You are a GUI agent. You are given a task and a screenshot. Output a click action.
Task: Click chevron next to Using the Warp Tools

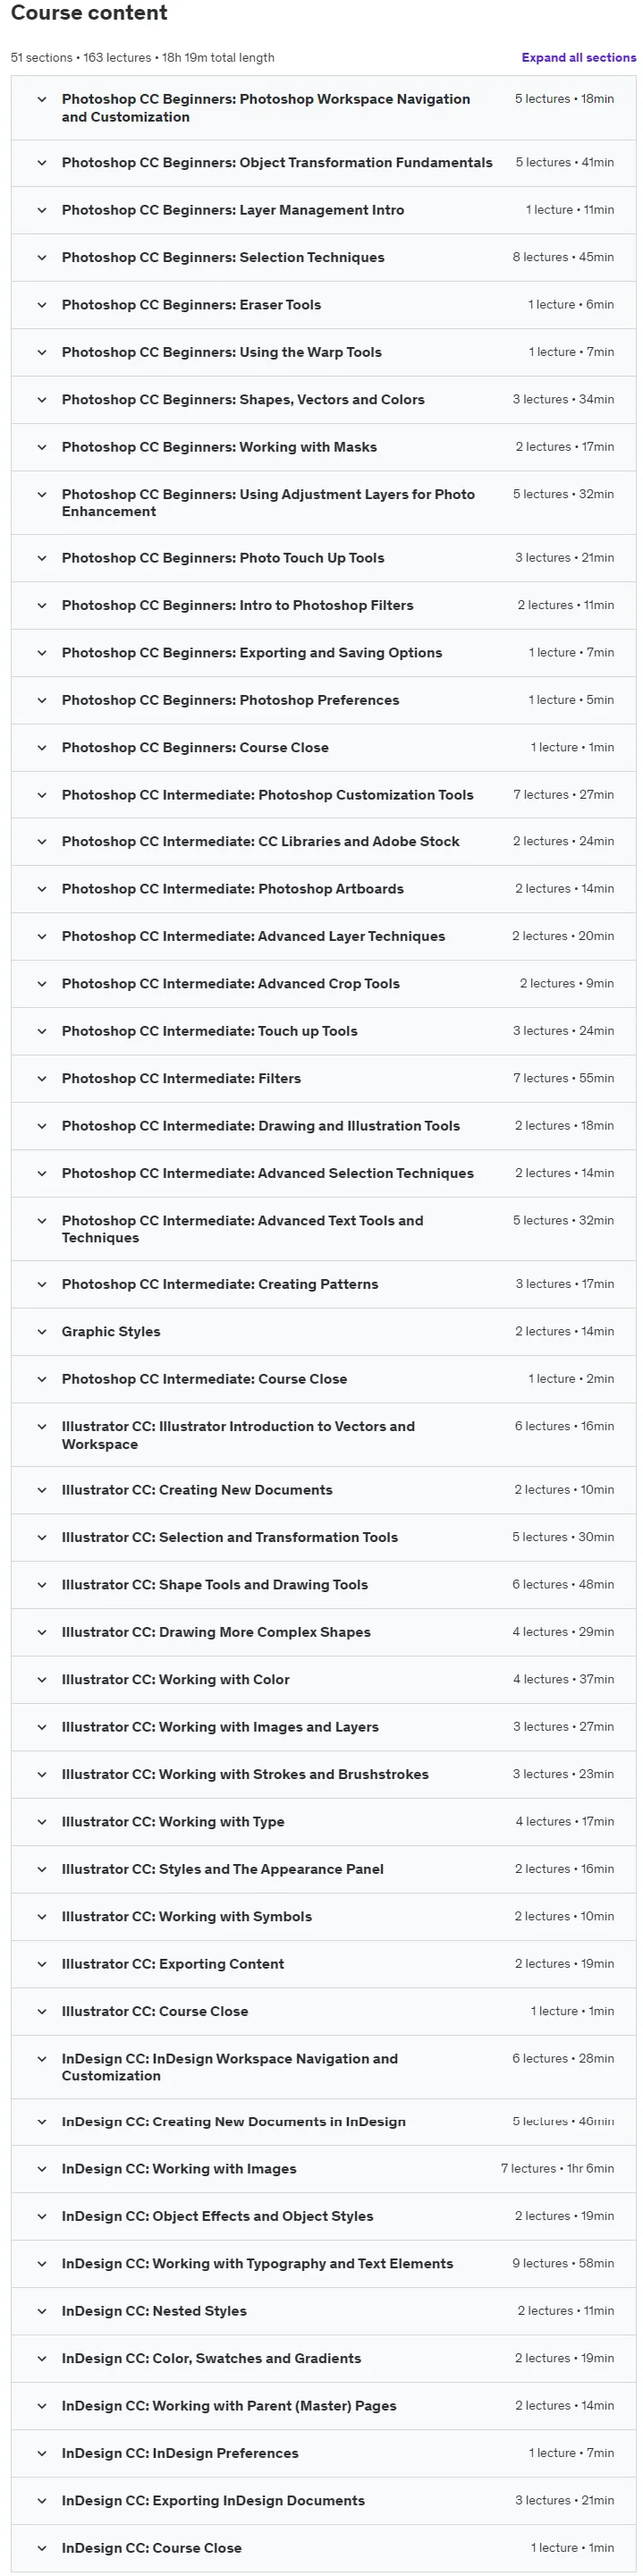(x=42, y=352)
